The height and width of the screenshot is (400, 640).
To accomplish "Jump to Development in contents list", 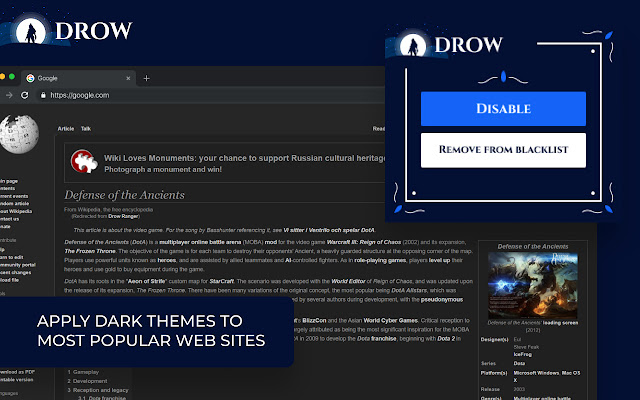I will tap(90, 381).
